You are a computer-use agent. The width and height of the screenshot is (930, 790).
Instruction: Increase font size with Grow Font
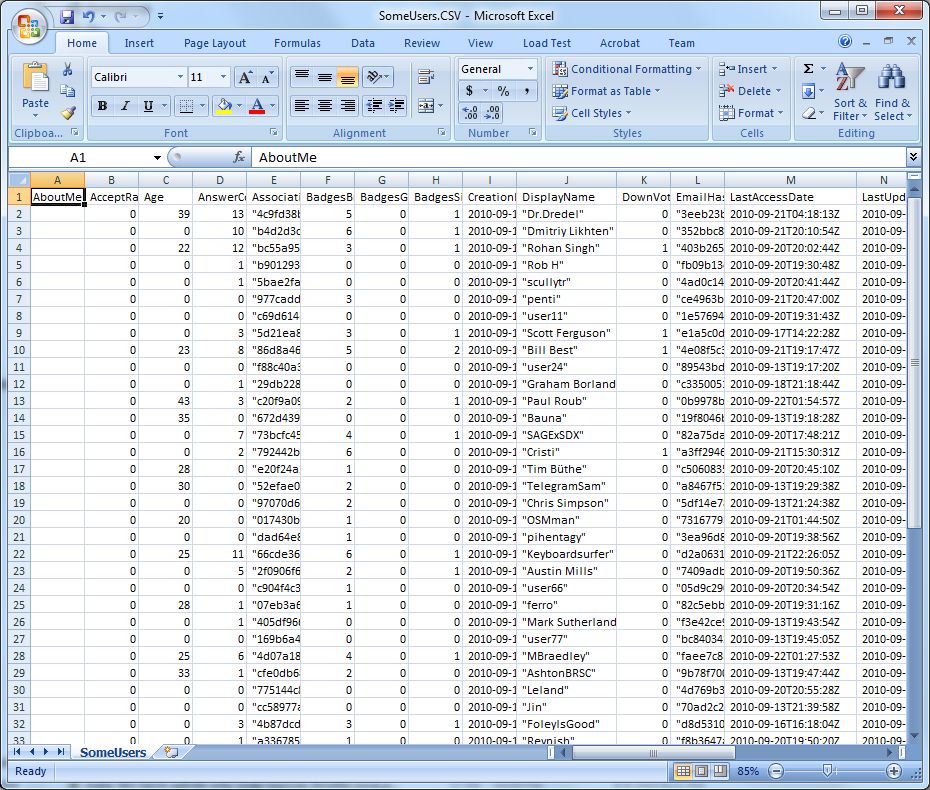tap(245, 77)
